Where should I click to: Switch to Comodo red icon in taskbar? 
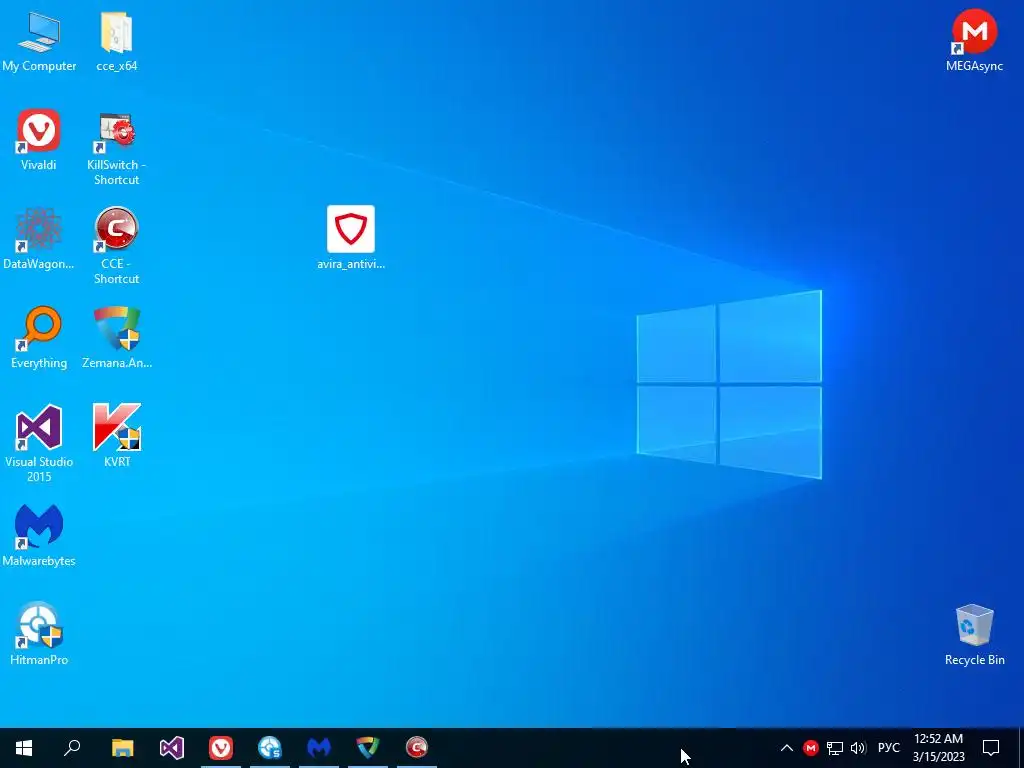coord(417,748)
